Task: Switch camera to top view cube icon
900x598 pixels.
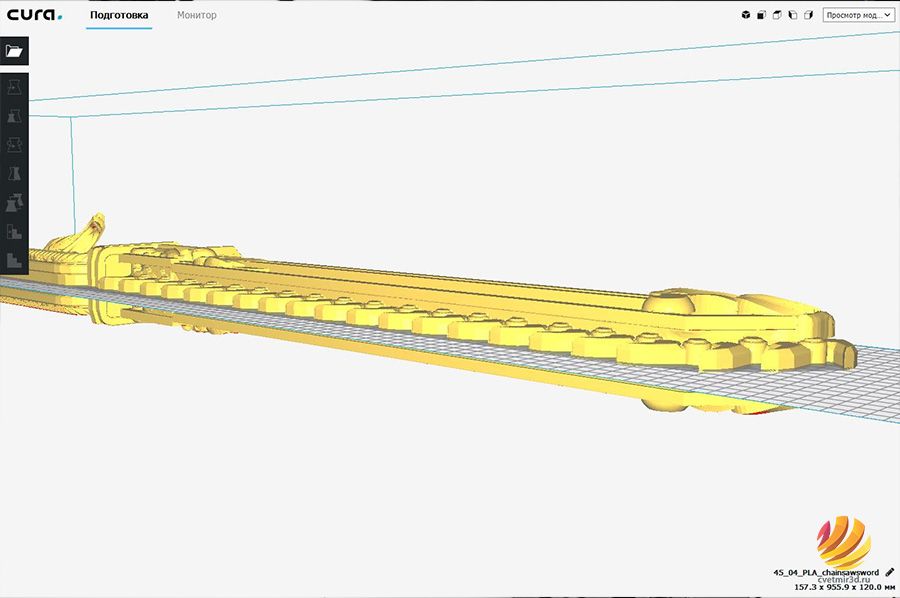Action: (777, 15)
